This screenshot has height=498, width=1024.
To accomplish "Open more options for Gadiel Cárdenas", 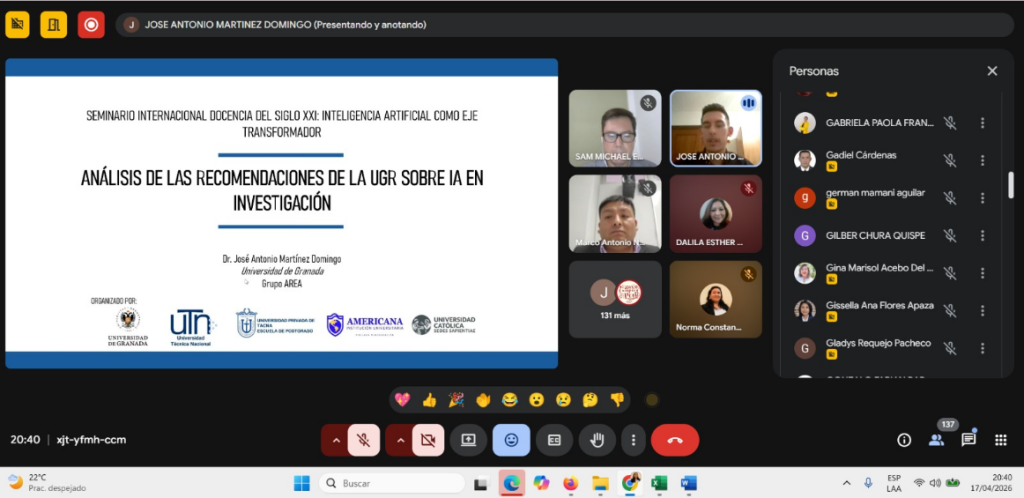I will [x=982, y=160].
